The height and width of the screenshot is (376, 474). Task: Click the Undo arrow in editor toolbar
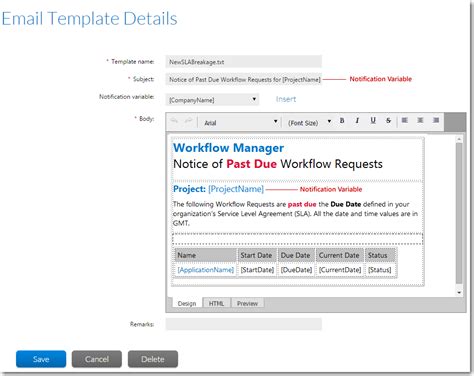coord(174,121)
